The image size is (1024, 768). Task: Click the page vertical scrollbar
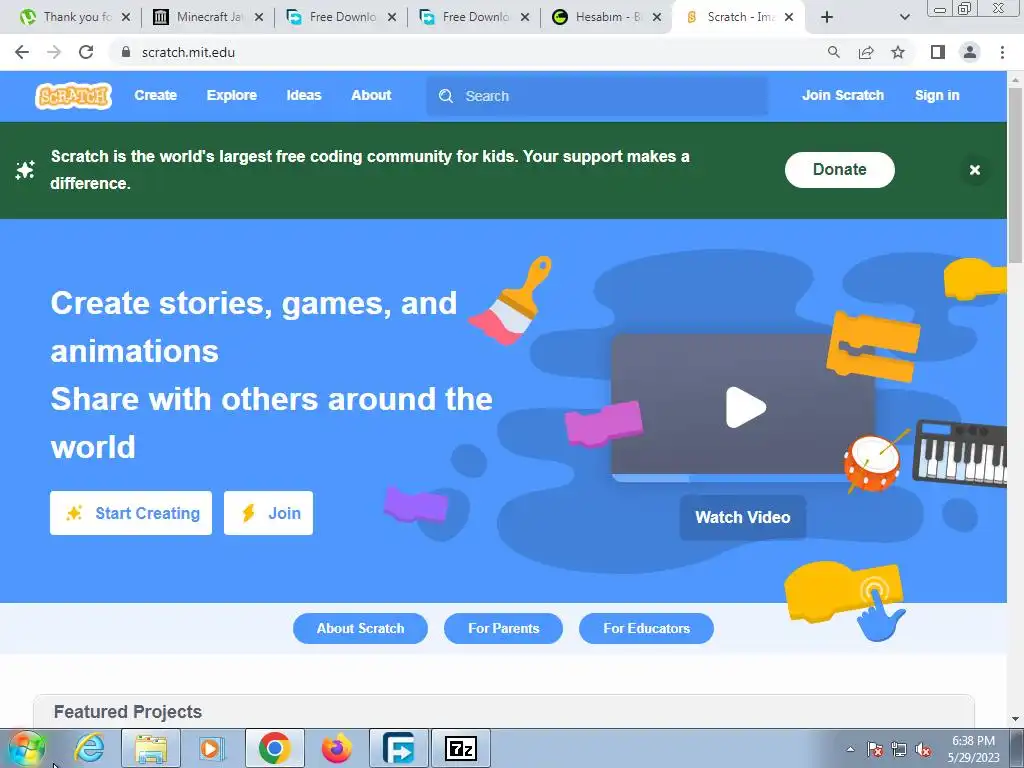(x=1015, y=175)
